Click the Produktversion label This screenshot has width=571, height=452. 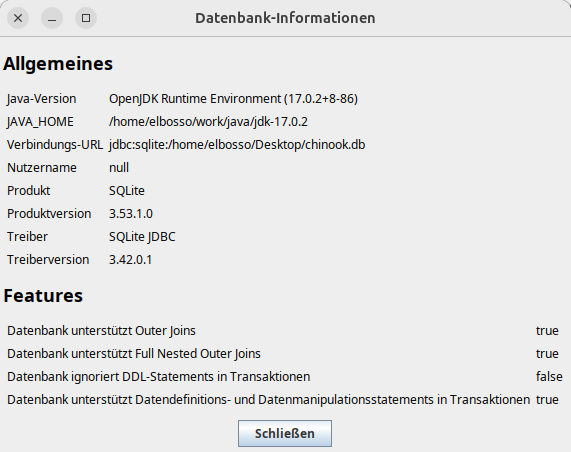click(x=49, y=213)
